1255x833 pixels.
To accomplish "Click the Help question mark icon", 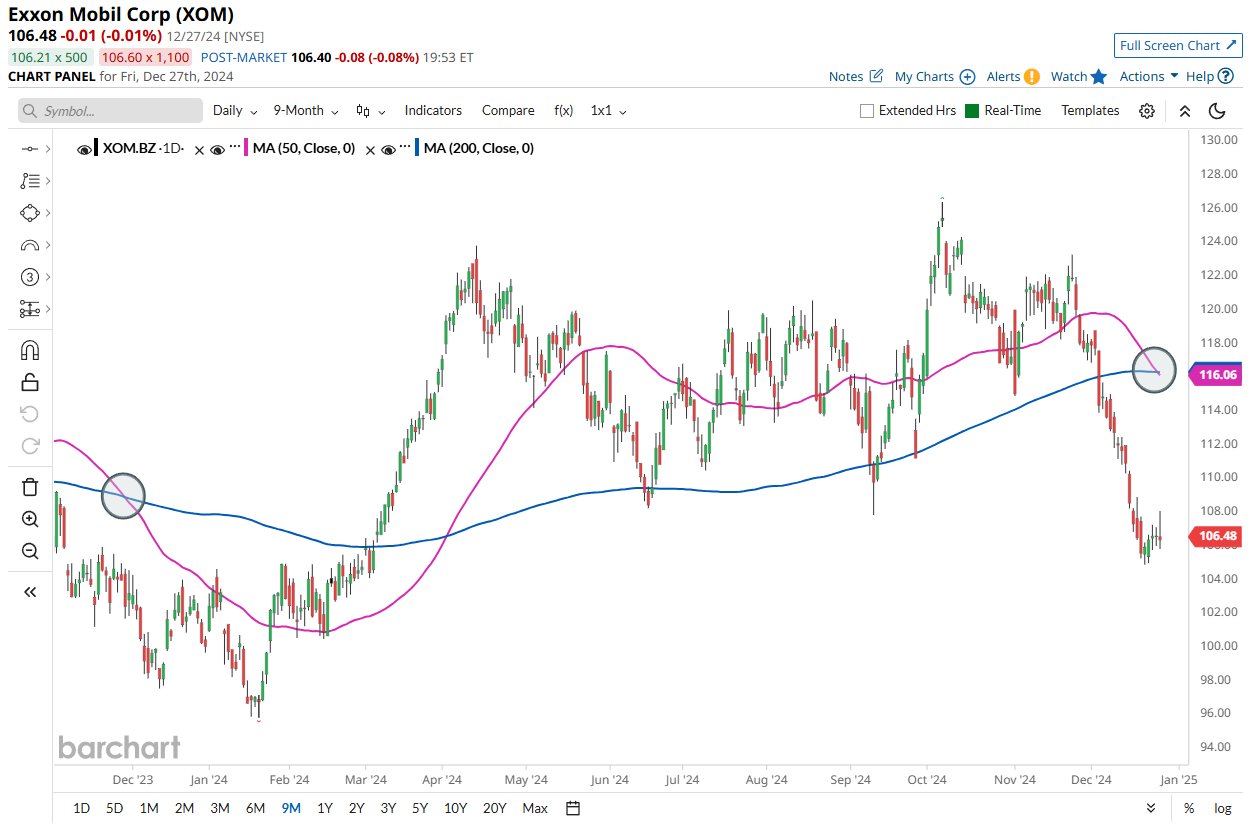I will point(1226,76).
